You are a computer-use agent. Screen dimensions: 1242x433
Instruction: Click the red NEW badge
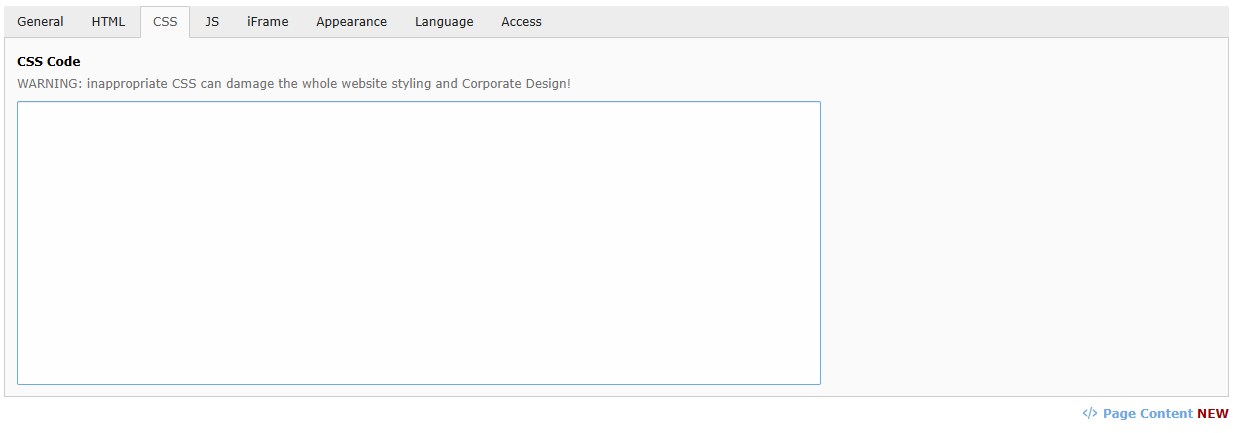point(1213,413)
